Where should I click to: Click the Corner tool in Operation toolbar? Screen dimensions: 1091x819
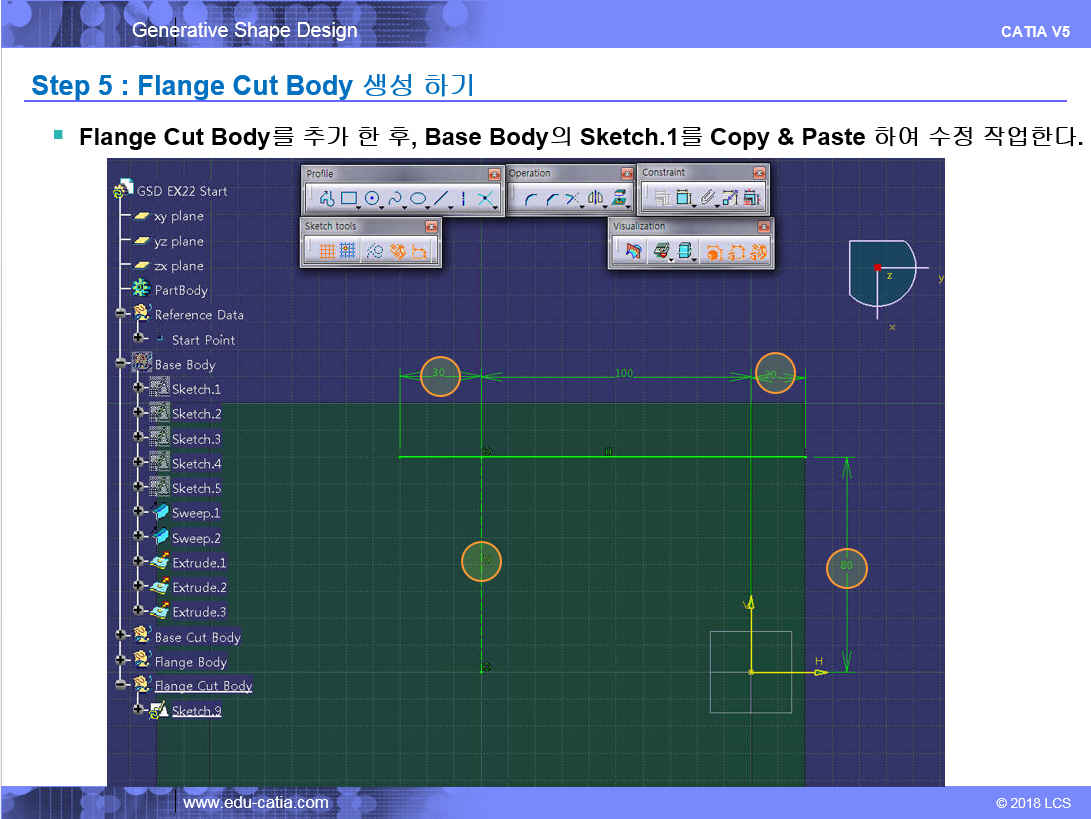pyautogui.click(x=530, y=199)
